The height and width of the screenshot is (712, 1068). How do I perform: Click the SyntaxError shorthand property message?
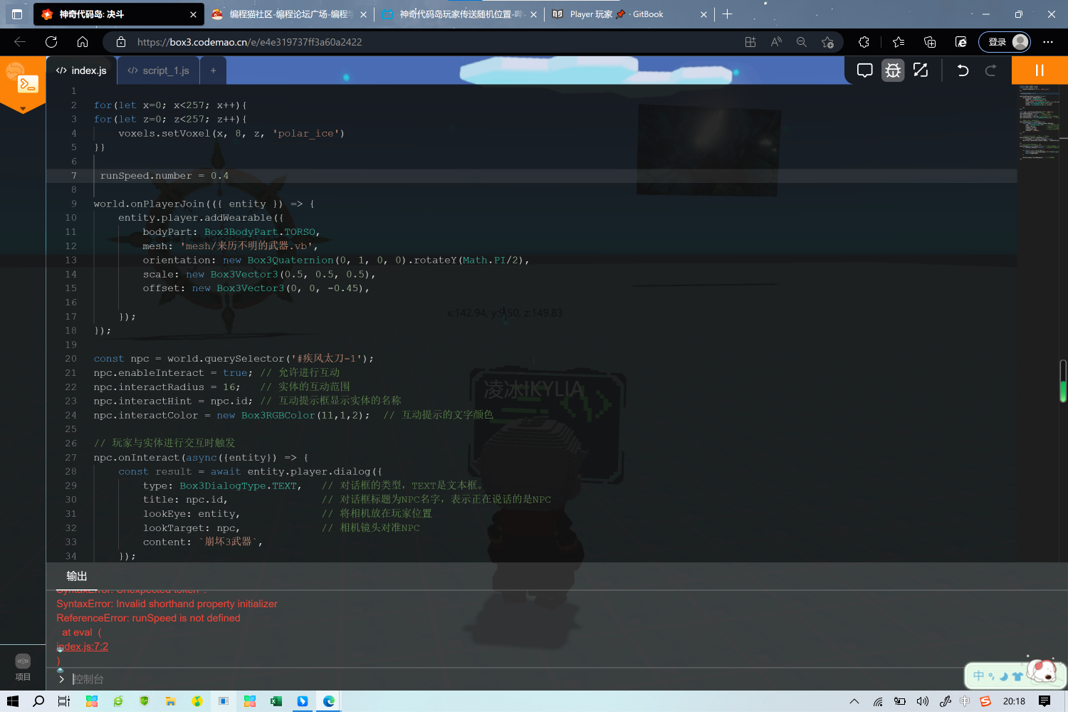[167, 604]
